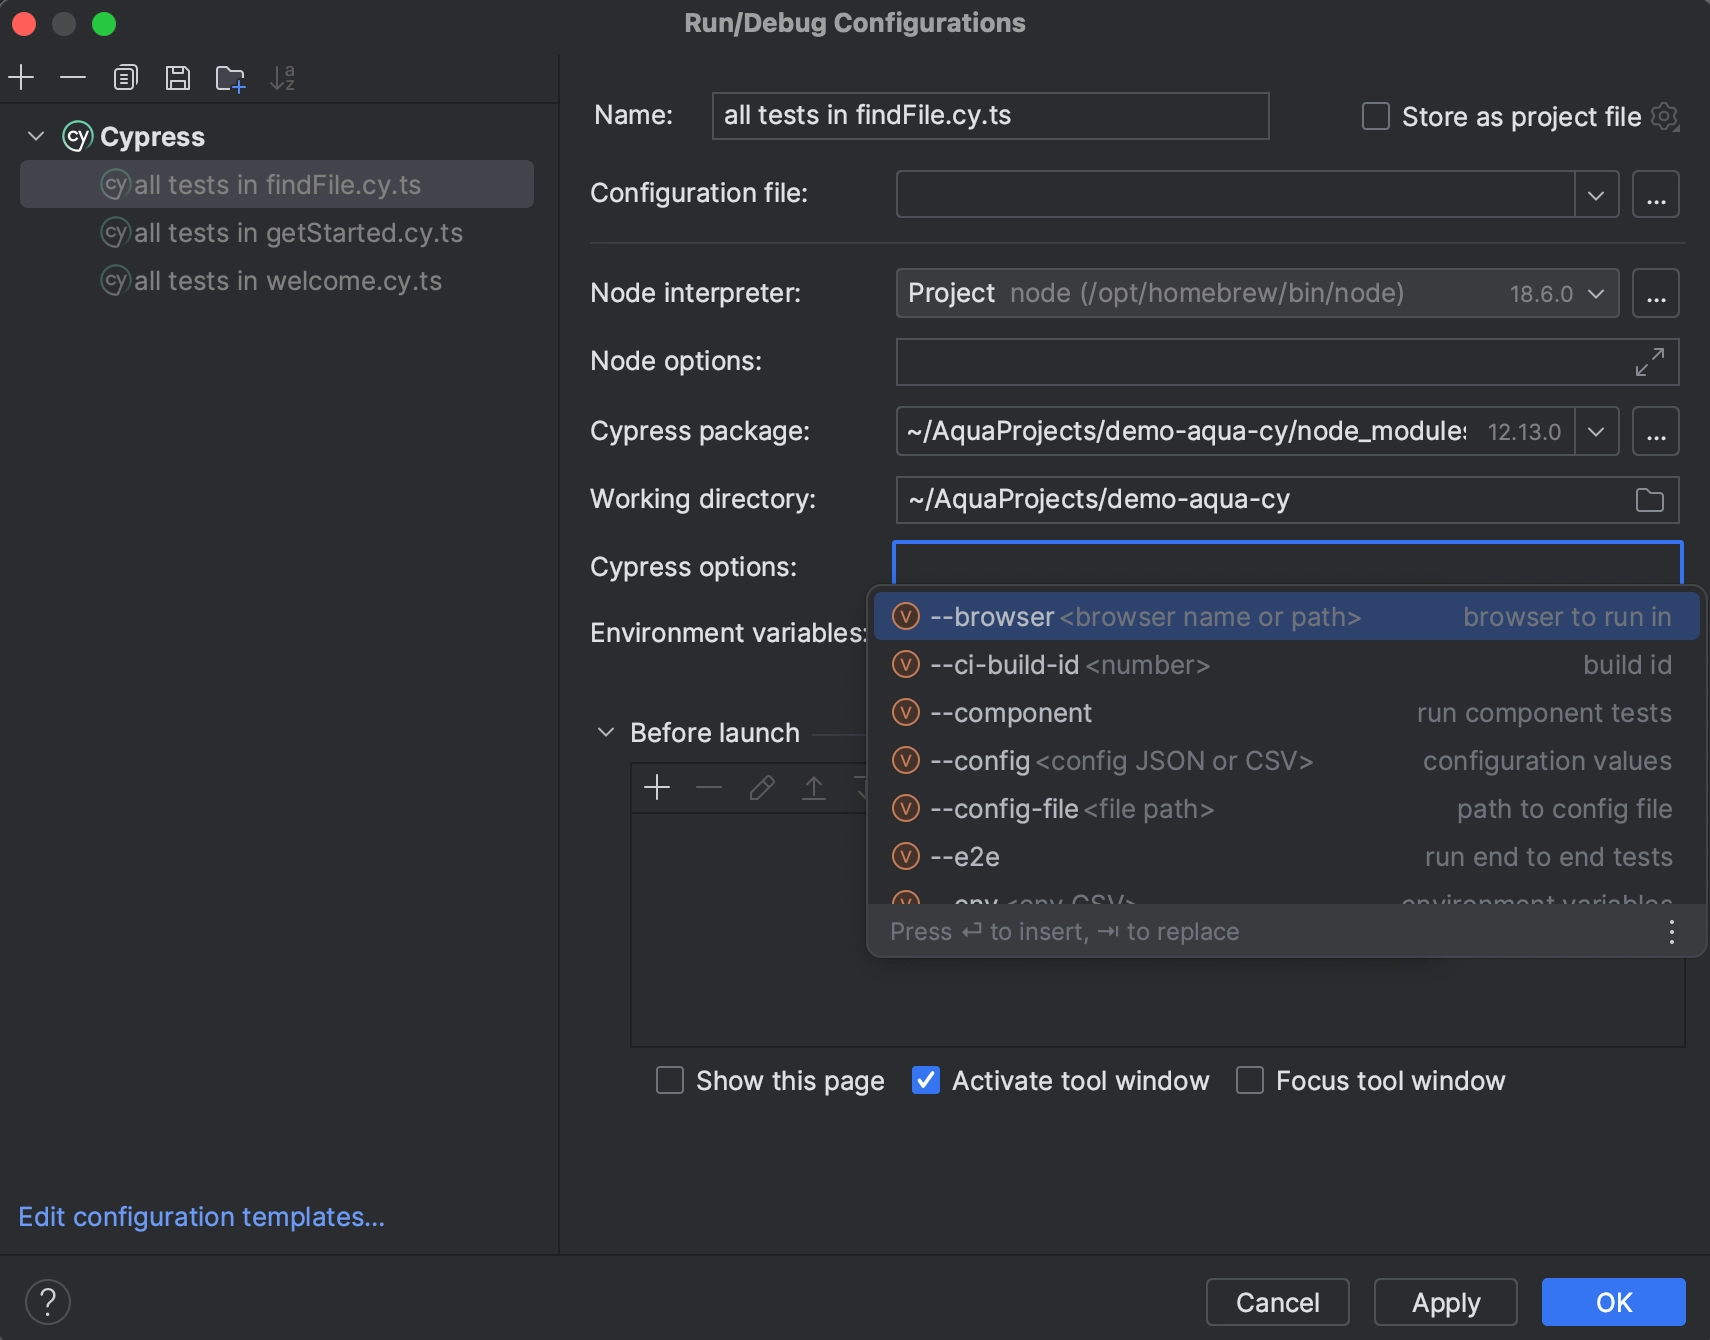Copy the selected configuration

[x=125, y=77]
